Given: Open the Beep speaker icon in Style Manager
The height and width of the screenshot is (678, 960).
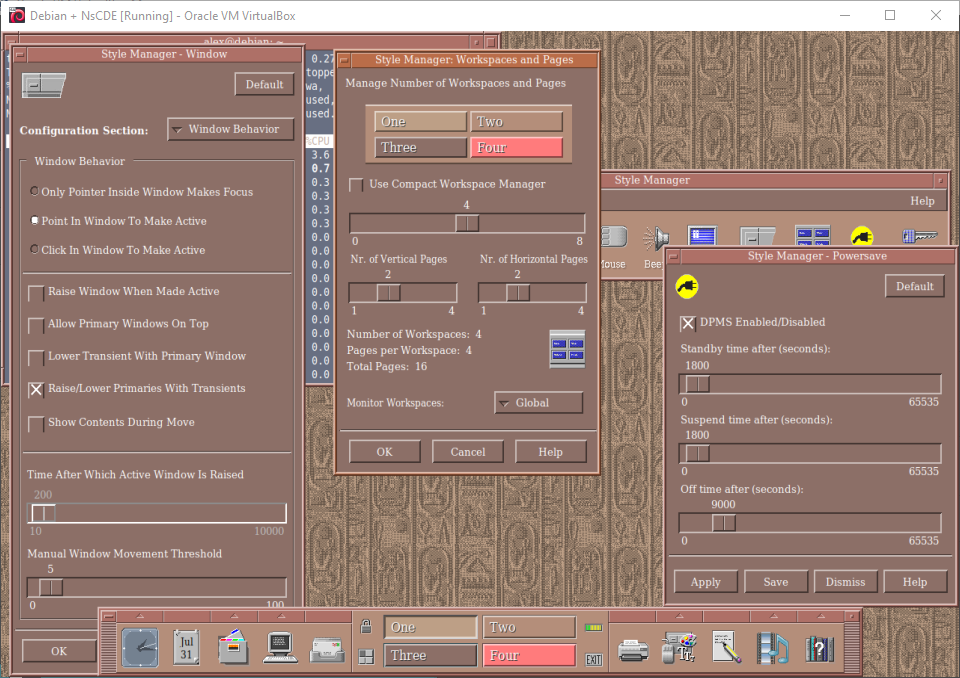Looking at the screenshot, I should pos(655,238).
